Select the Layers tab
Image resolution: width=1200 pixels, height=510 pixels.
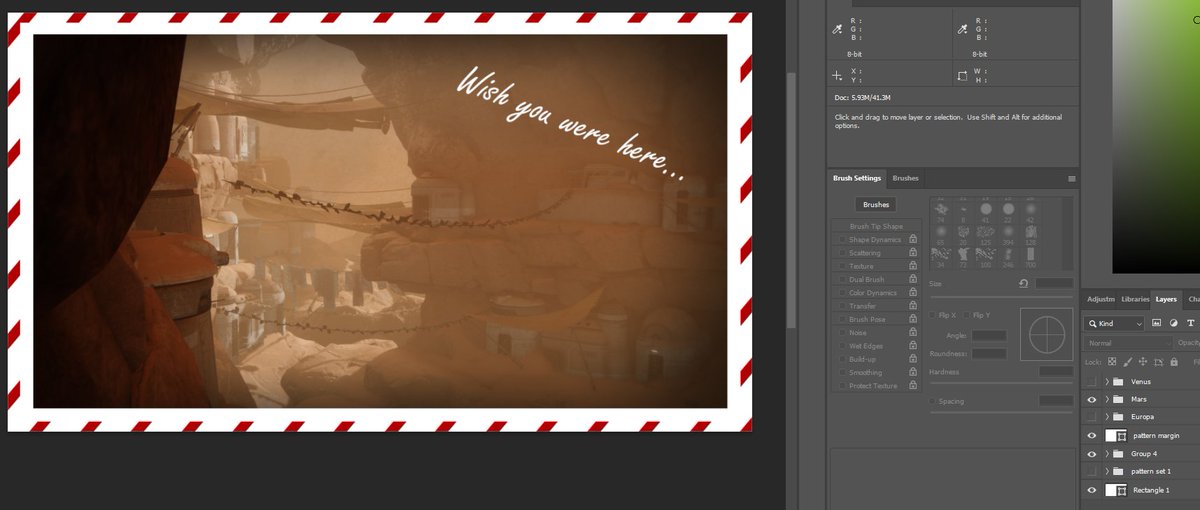[1166, 299]
